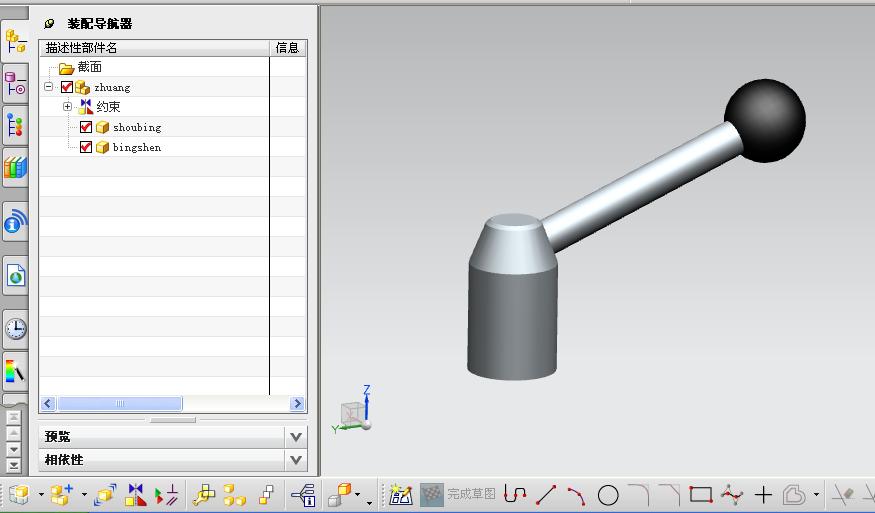
Task: Click the Assembly Constraints icon
Action: (x=135, y=495)
